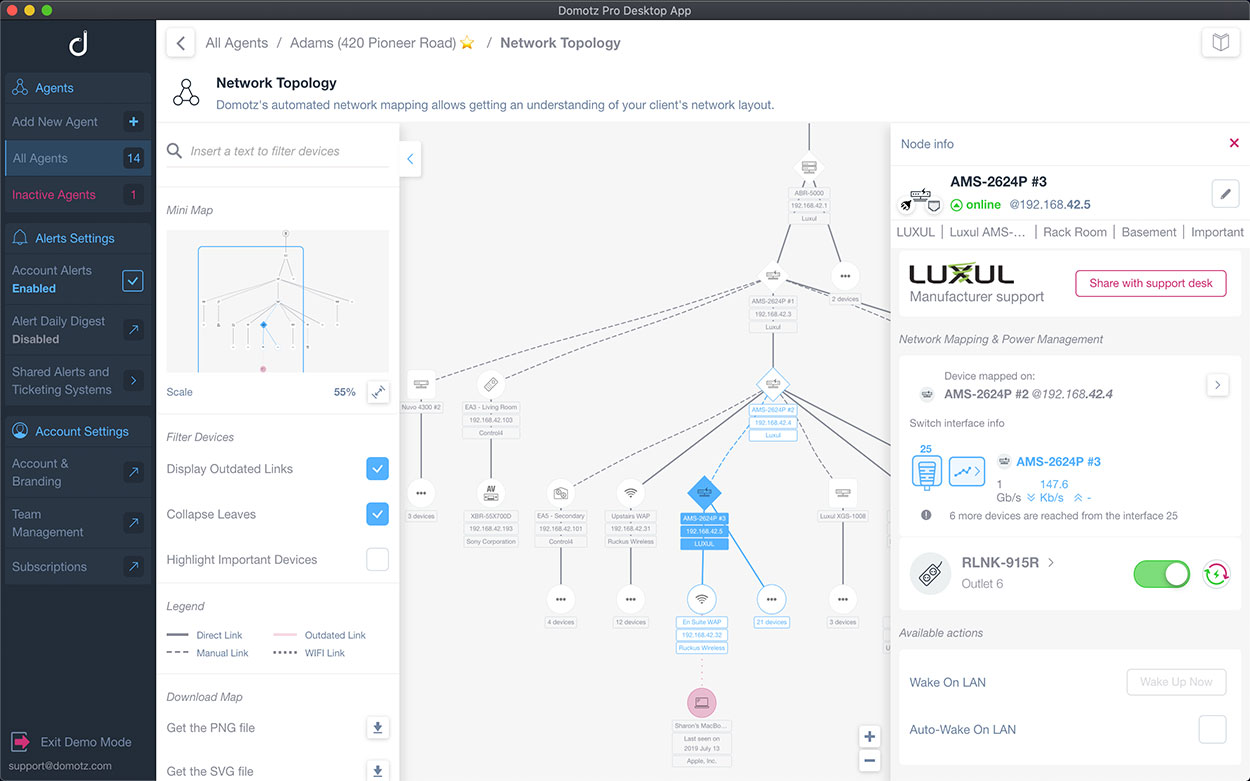Power cycle RLNK-915R outlet 6
The height and width of the screenshot is (781, 1250).
1216,574
